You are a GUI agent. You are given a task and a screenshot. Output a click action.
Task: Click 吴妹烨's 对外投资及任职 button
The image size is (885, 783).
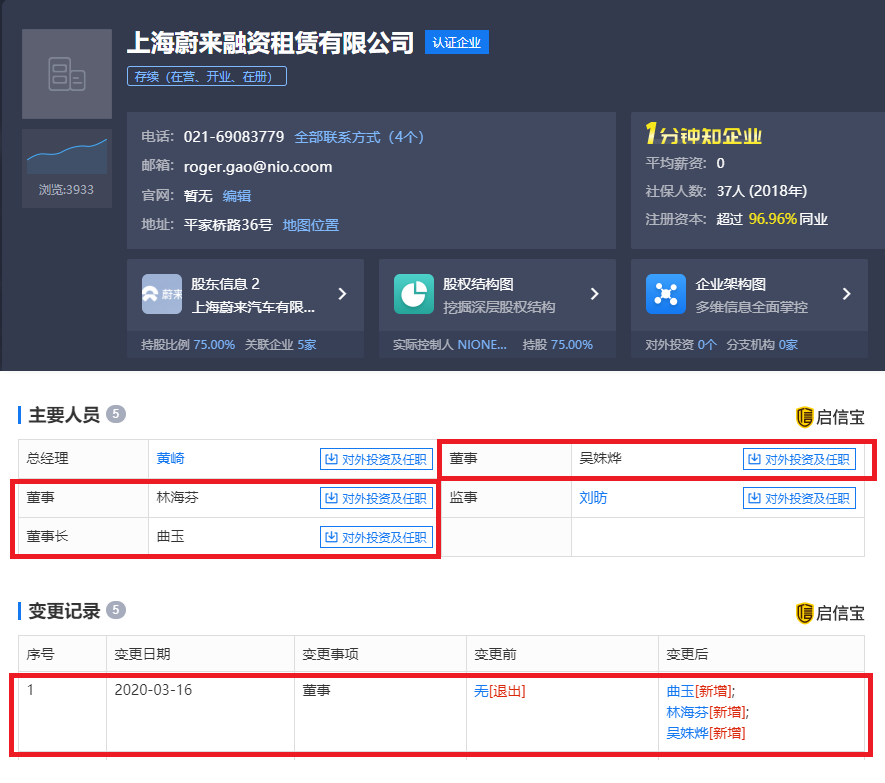point(799,458)
